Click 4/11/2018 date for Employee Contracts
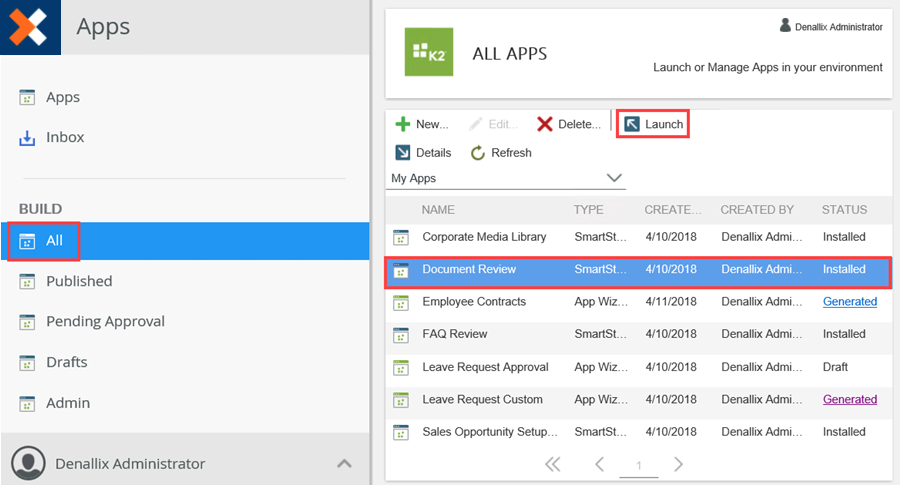Viewport: 900px width, 485px height. 671,302
